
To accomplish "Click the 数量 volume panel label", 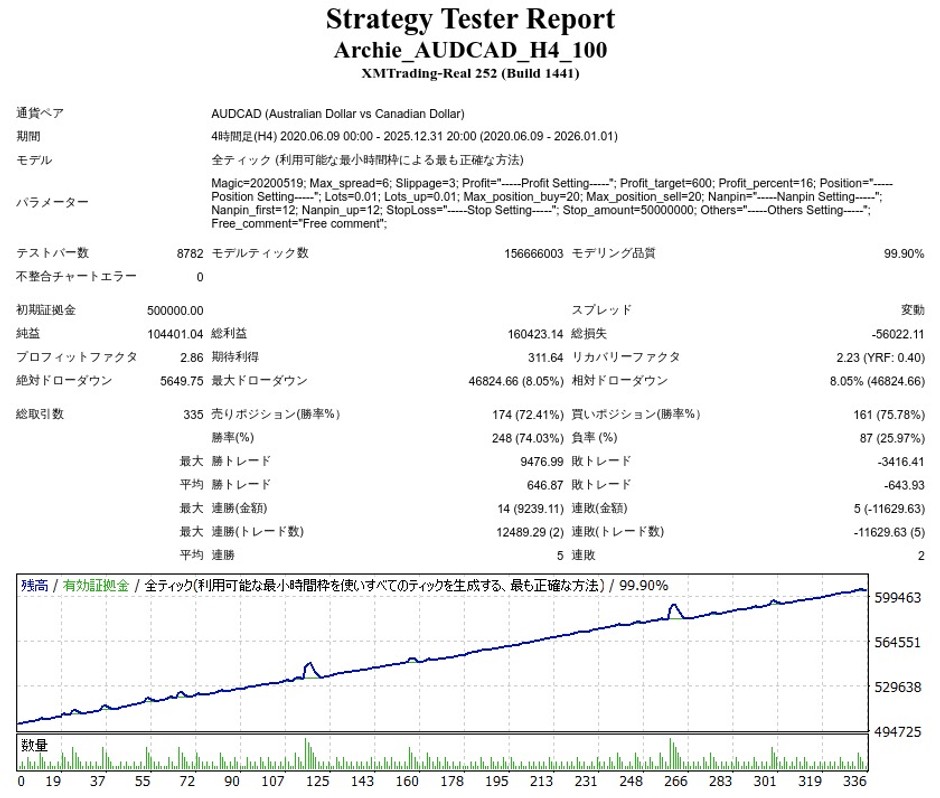I will [x=34, y=746].
